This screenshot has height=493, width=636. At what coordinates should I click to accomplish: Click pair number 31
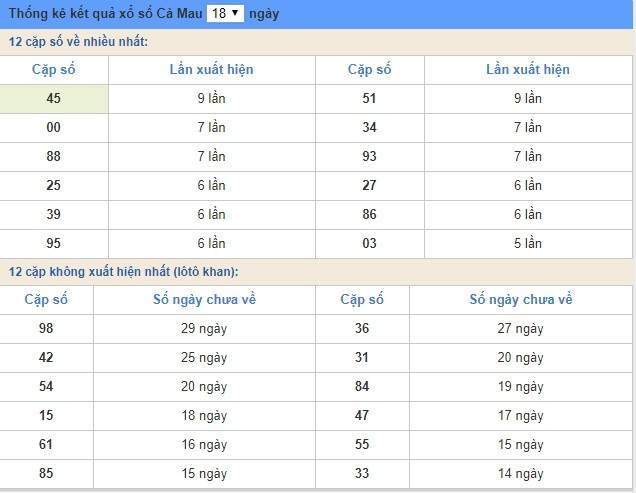point(362,357)
